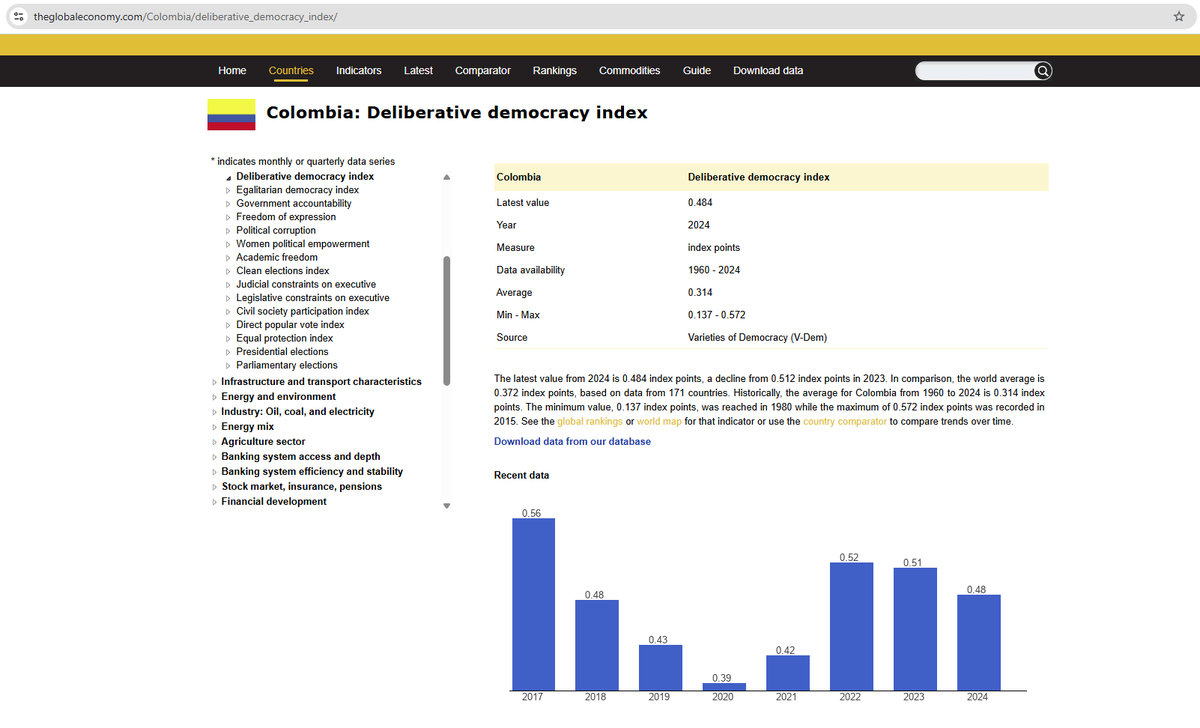The image size is (1200, 728).
Task: Open the global rankings link
Action: click(x=589, y=421)
